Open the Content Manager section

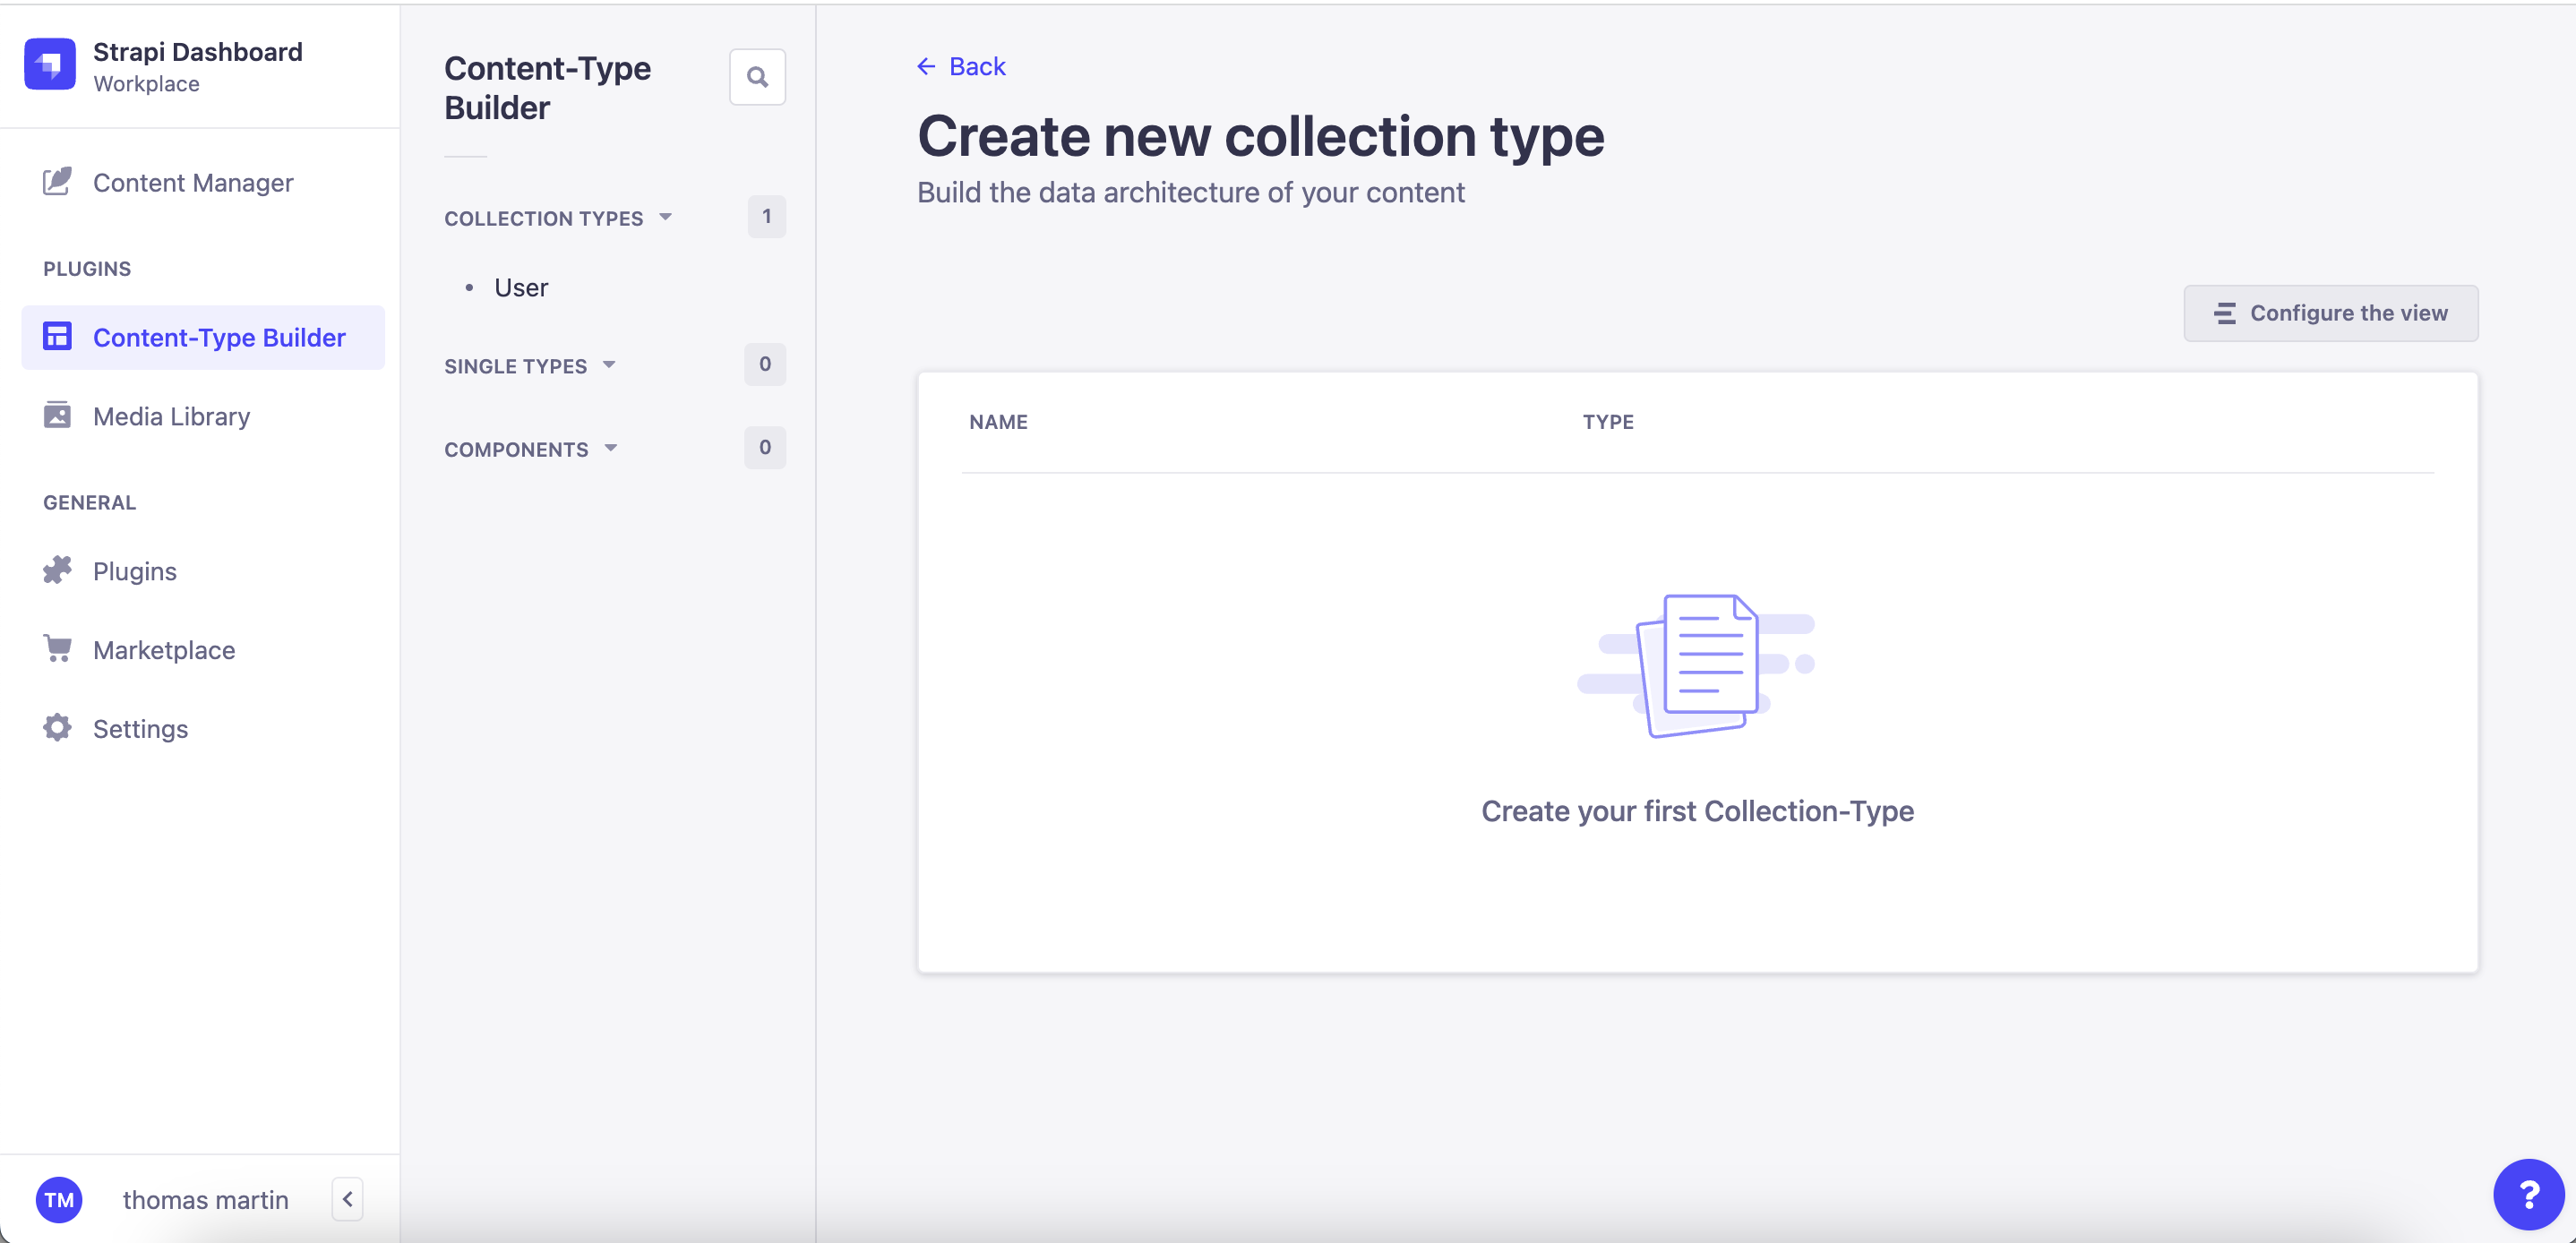coord(193,182)
